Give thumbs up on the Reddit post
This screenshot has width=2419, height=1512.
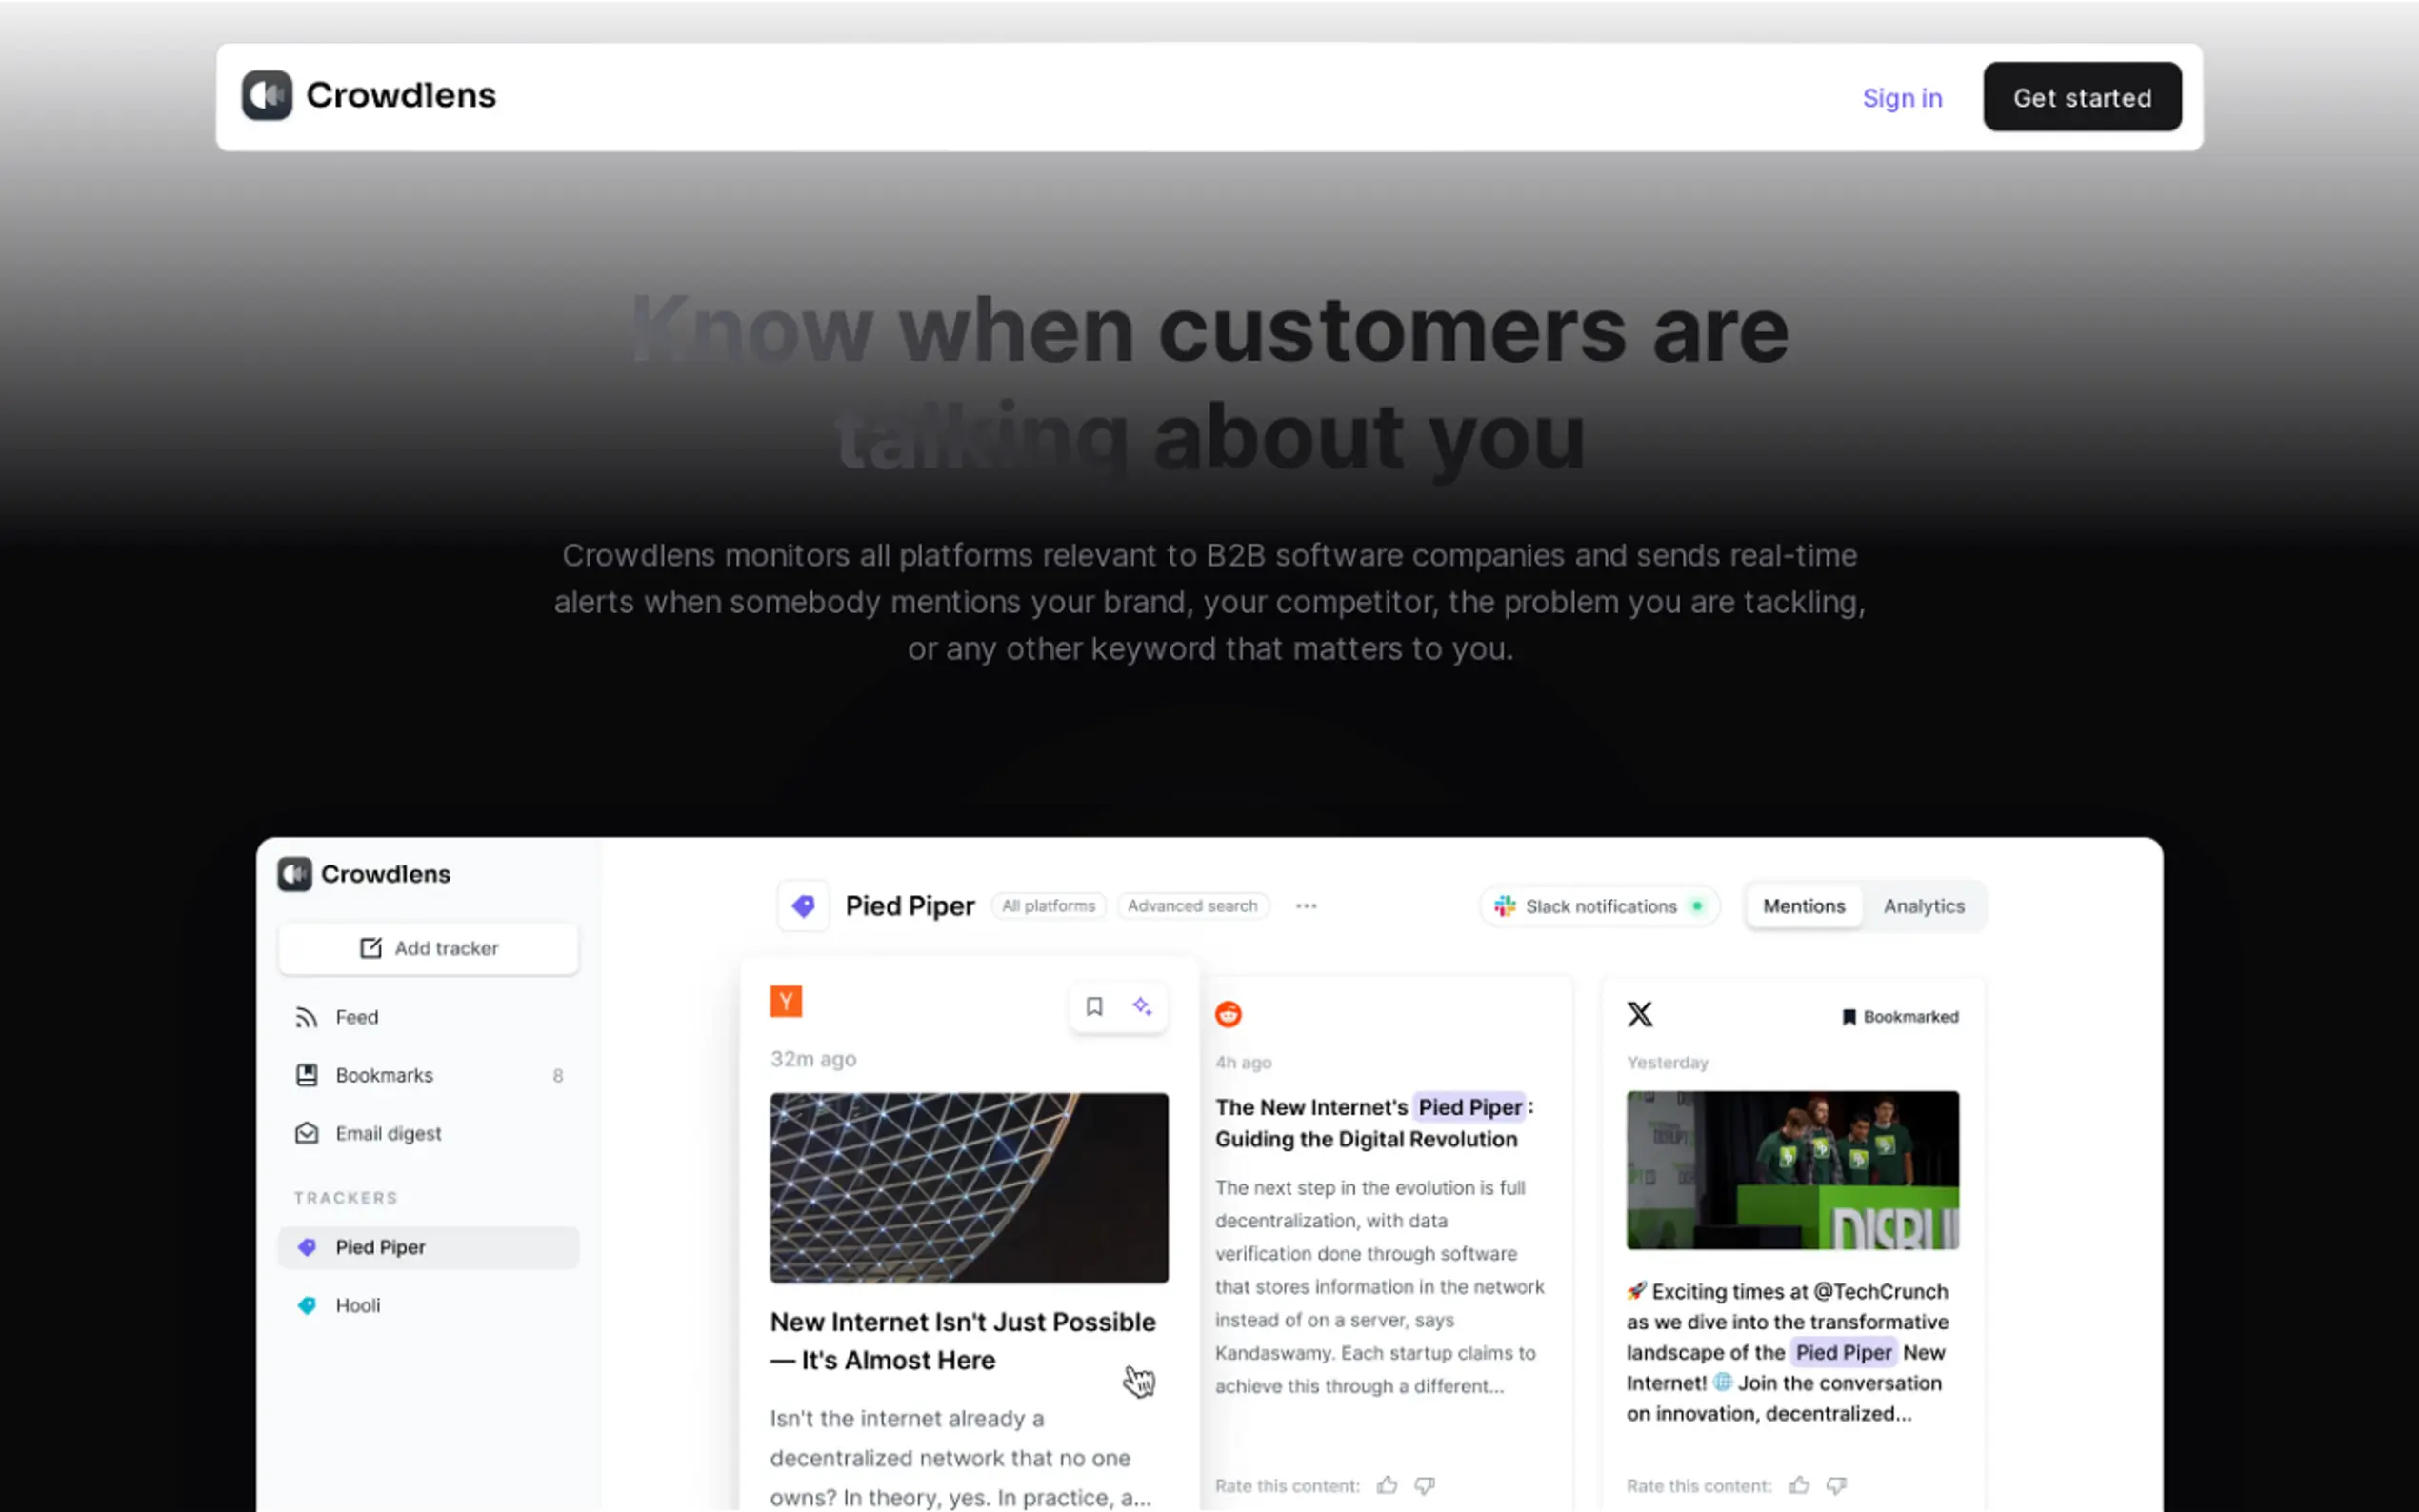1387,1485
